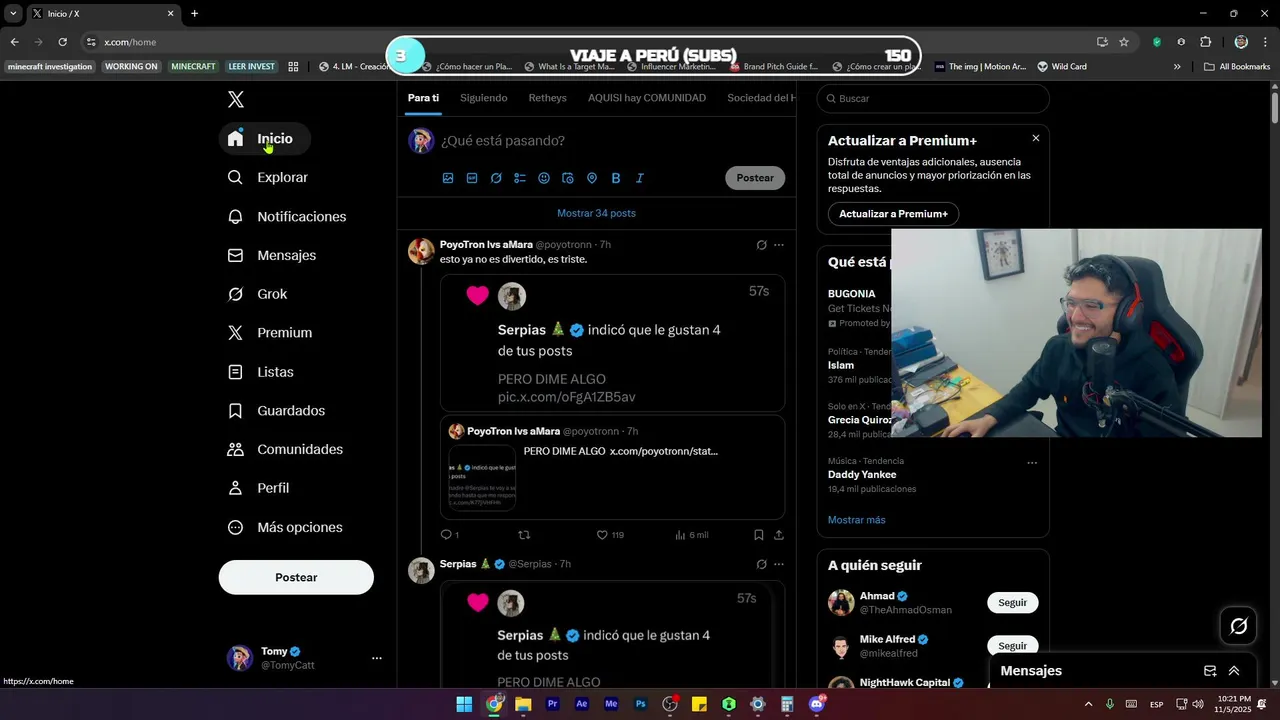The image size is (1280, 720).
Task: Open Discord from the taskbar
Action: pos(817,704)
